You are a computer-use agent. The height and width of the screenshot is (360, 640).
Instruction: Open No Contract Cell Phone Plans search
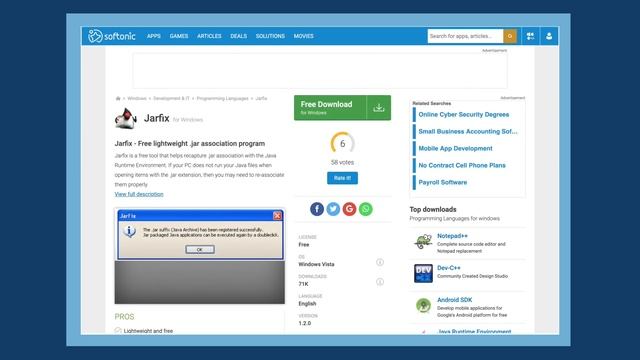pos(462,165)
